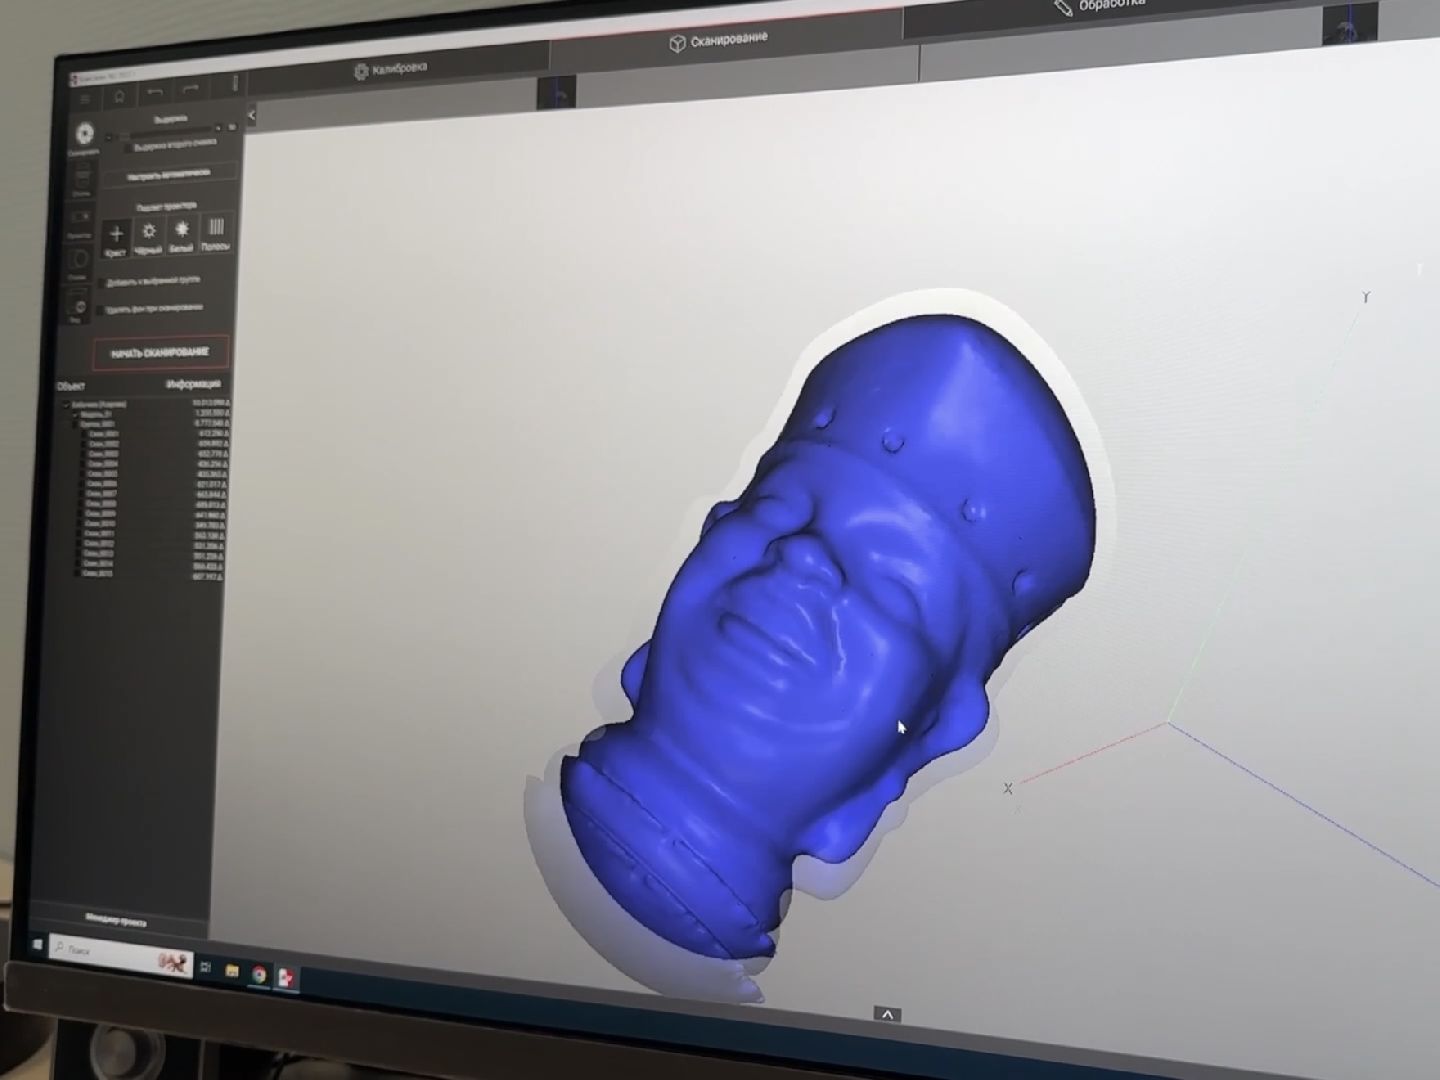Open Chrome from the Windows taskbar

tap(259, 973)
